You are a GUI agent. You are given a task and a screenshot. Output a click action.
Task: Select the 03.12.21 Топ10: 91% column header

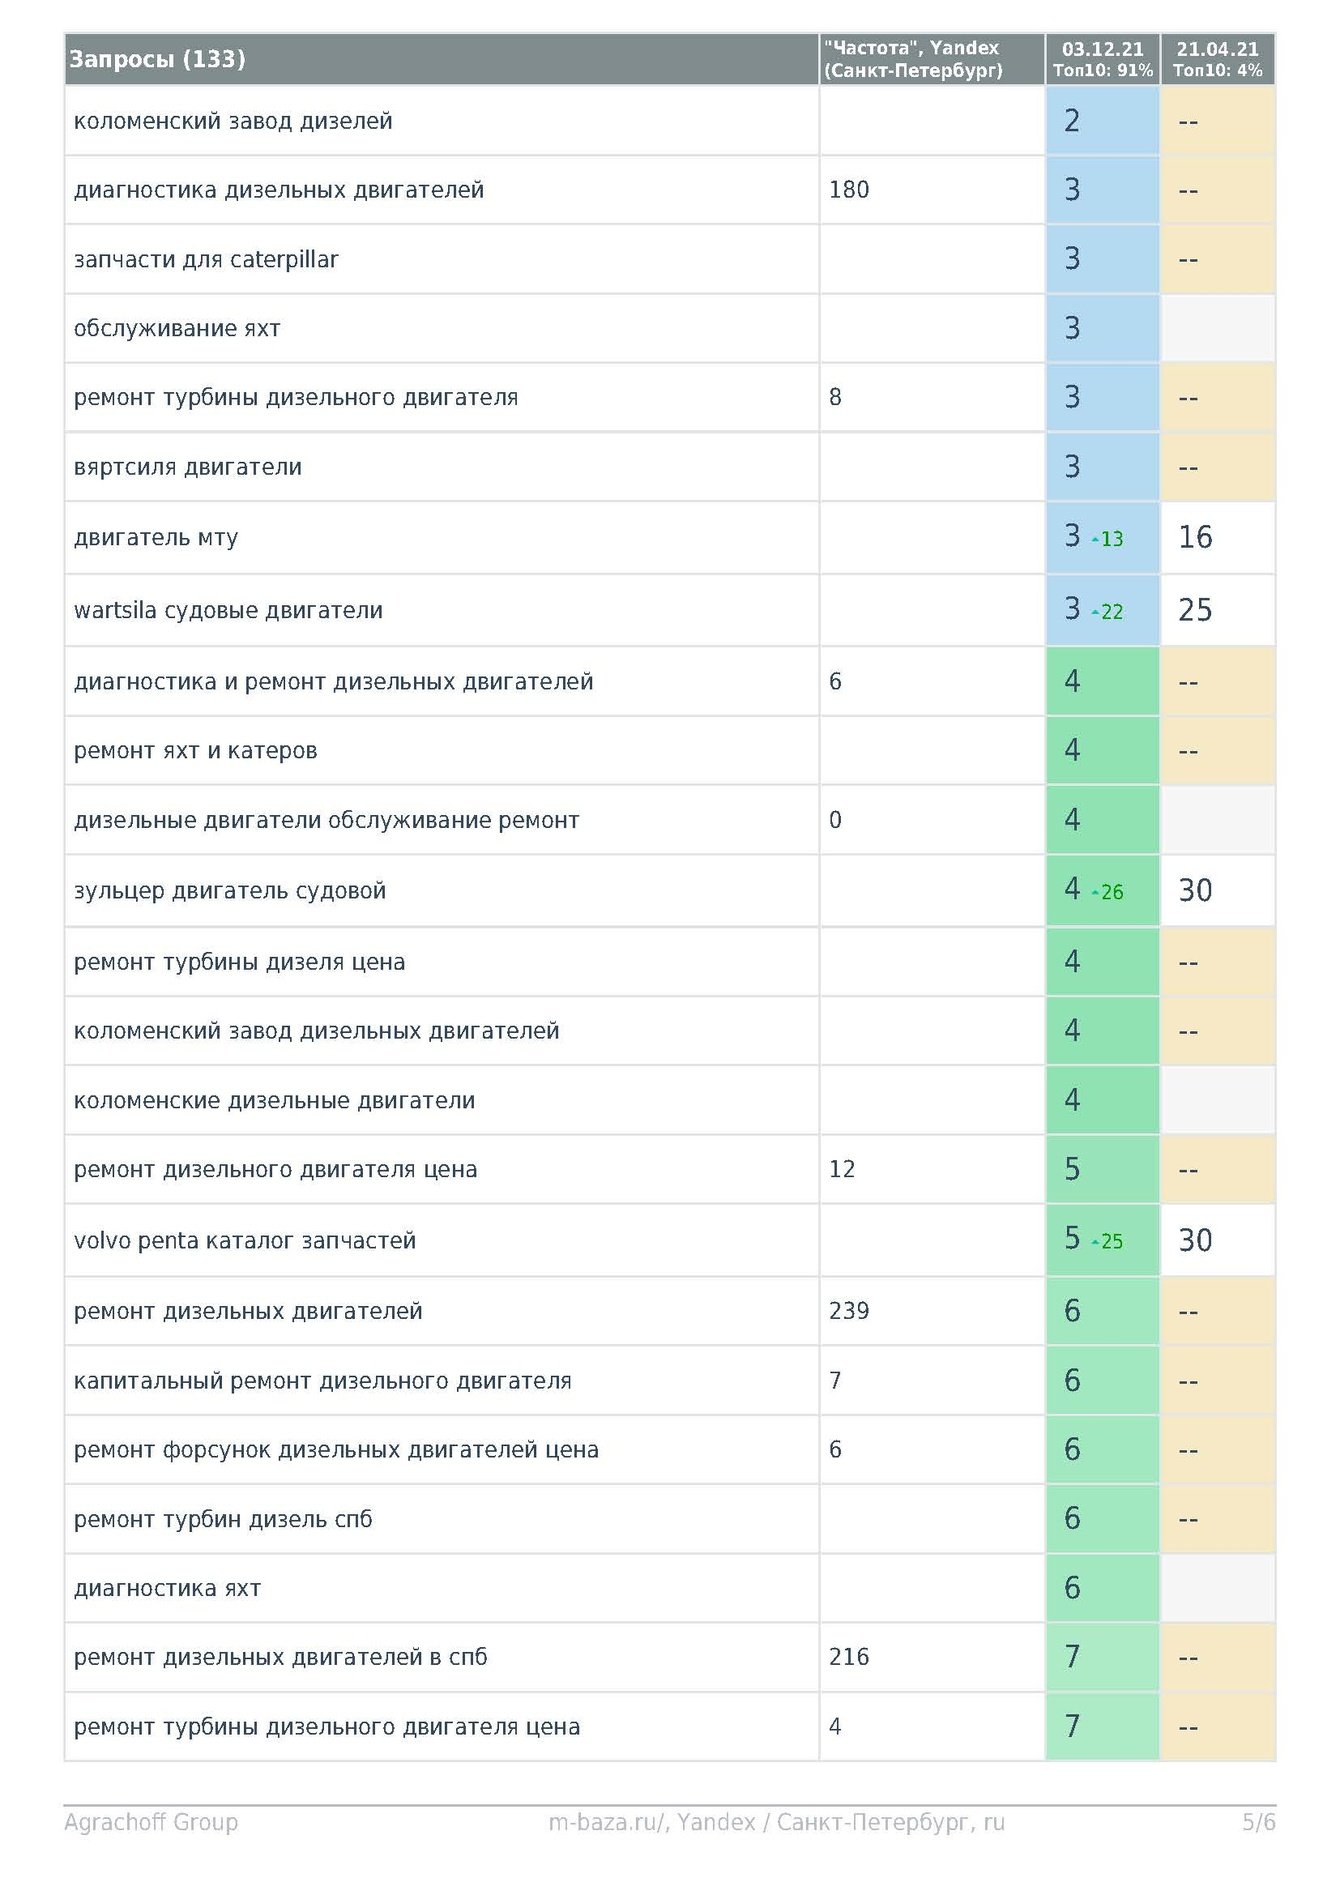click(1102, 59)
